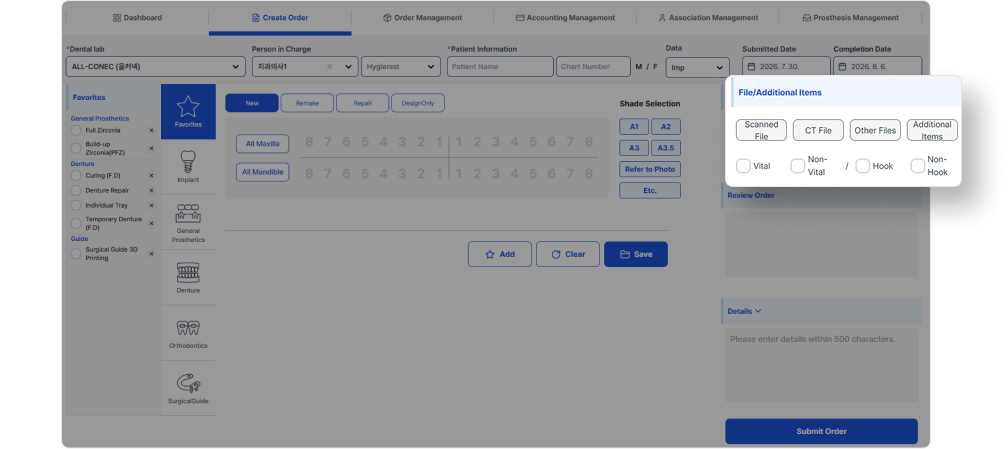Click the Scanned File button

[761, 130]
